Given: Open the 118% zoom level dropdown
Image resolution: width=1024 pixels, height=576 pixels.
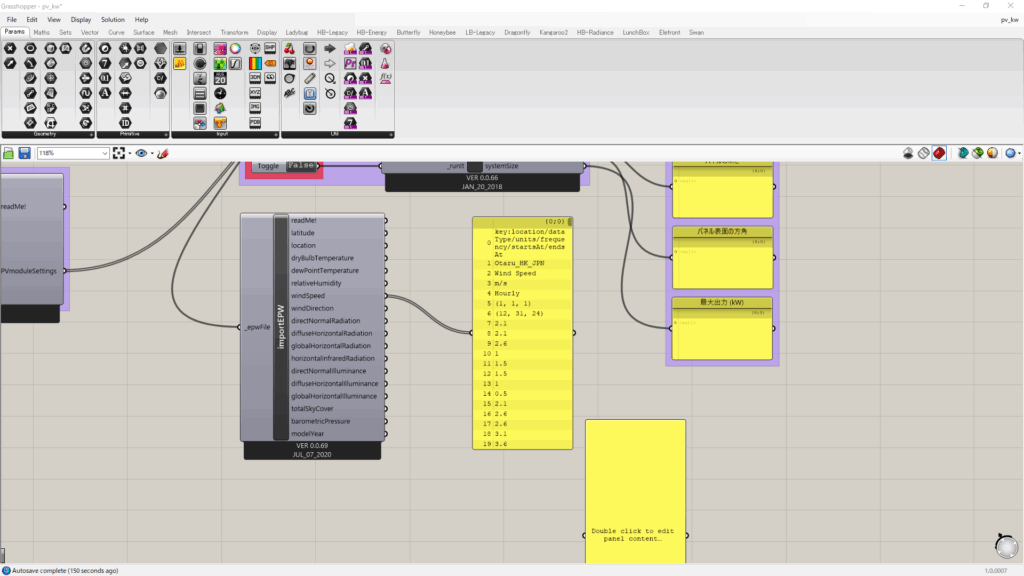Looking at the screenshot, I should [105, 153].
